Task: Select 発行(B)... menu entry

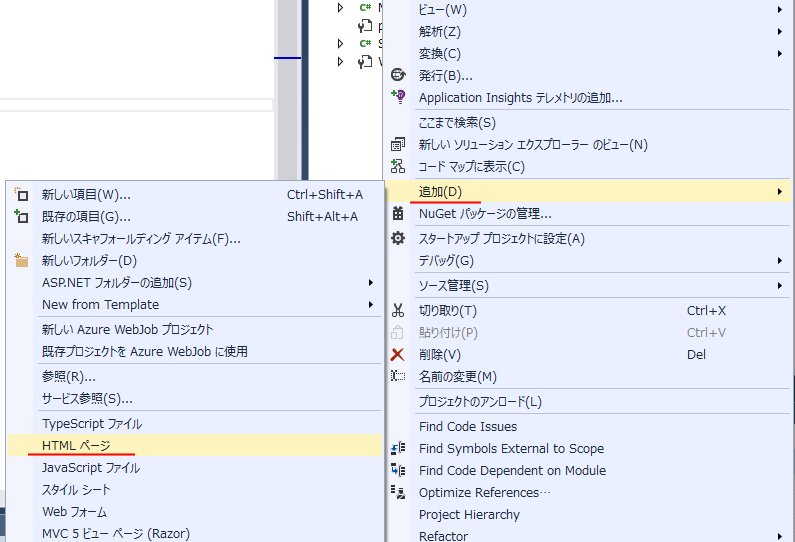Action: [589, 76]
